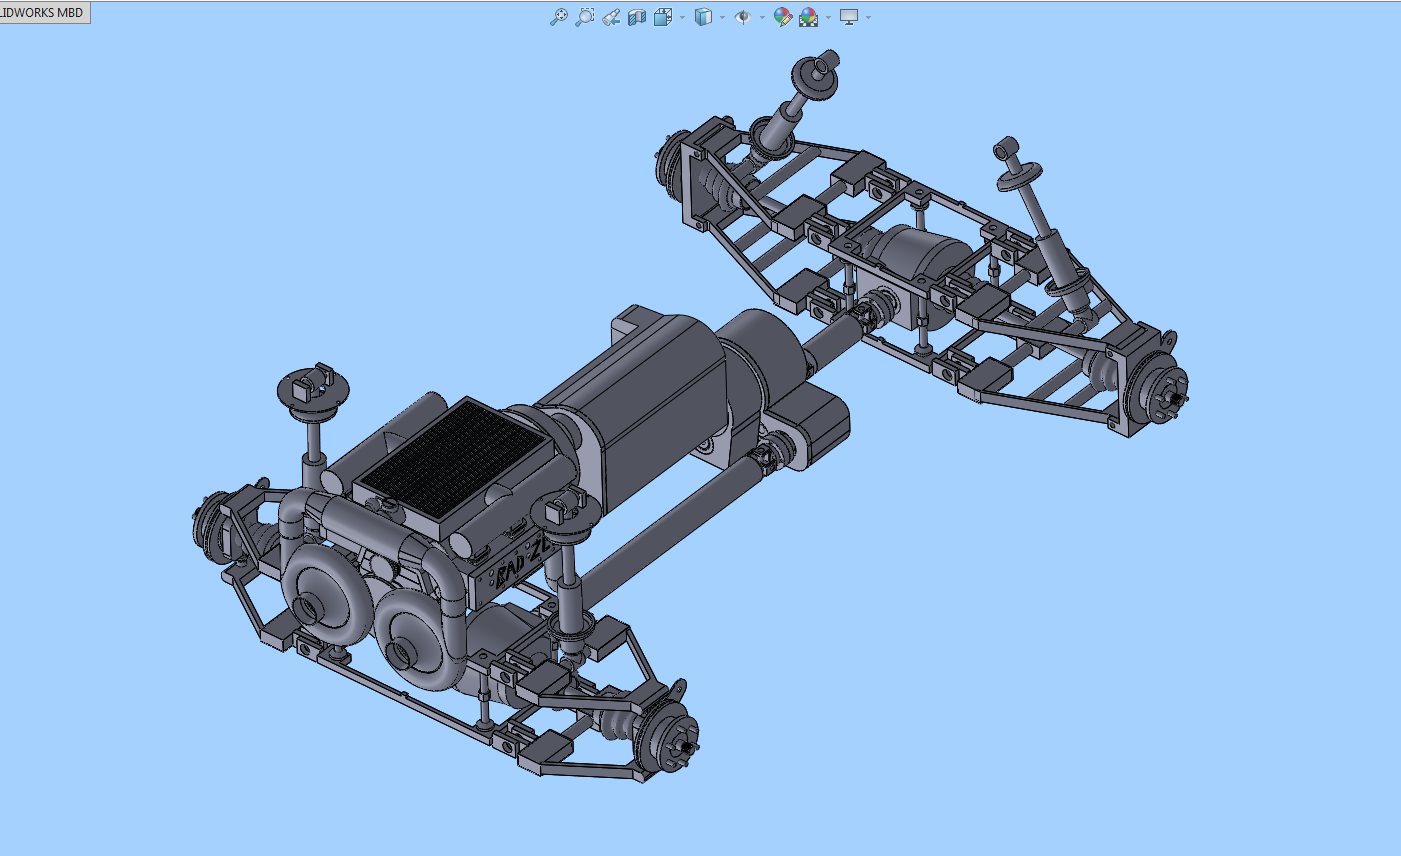Open the View Settings dropdown arrow
1401x856 pixels.
[x=868, y=17]
